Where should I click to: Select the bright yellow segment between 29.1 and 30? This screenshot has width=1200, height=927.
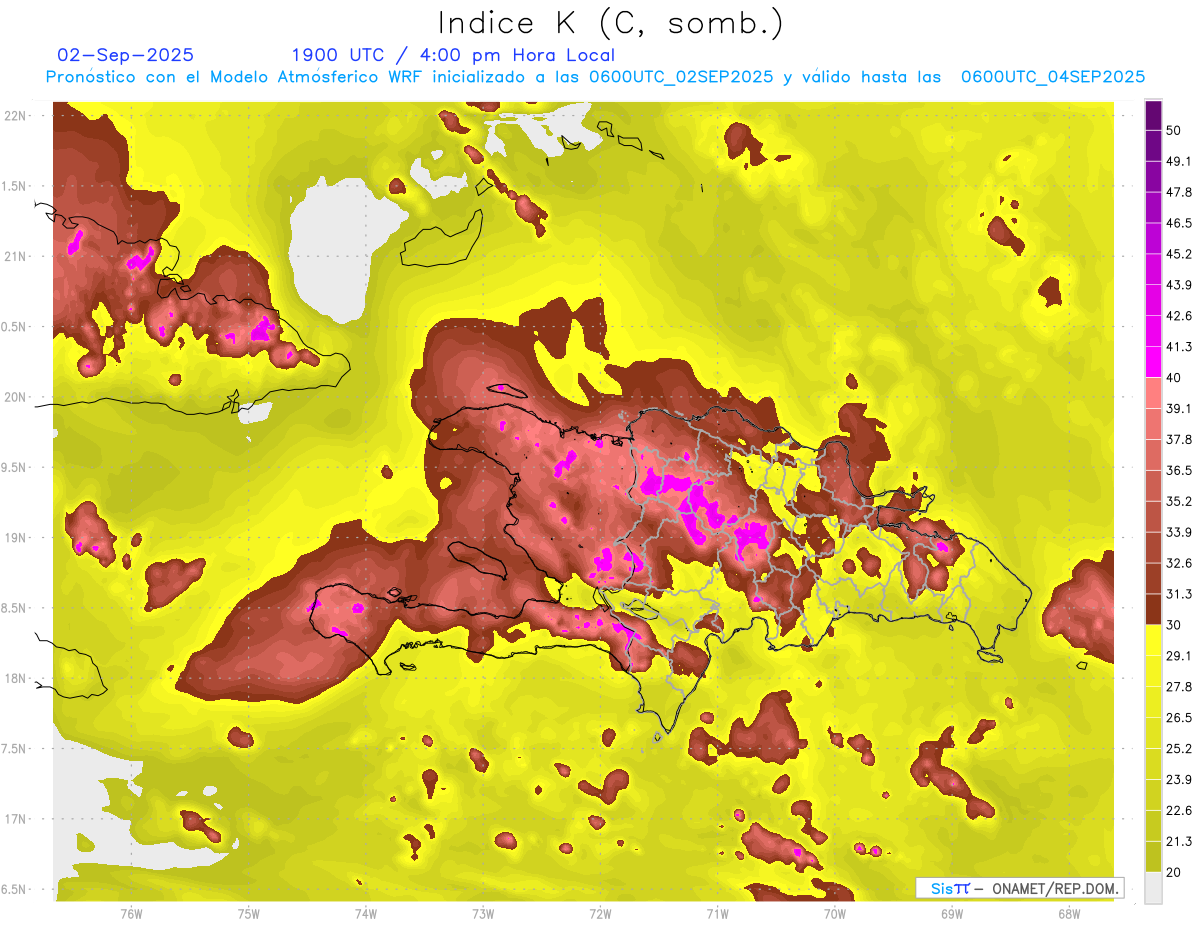tap(1153, 639)
